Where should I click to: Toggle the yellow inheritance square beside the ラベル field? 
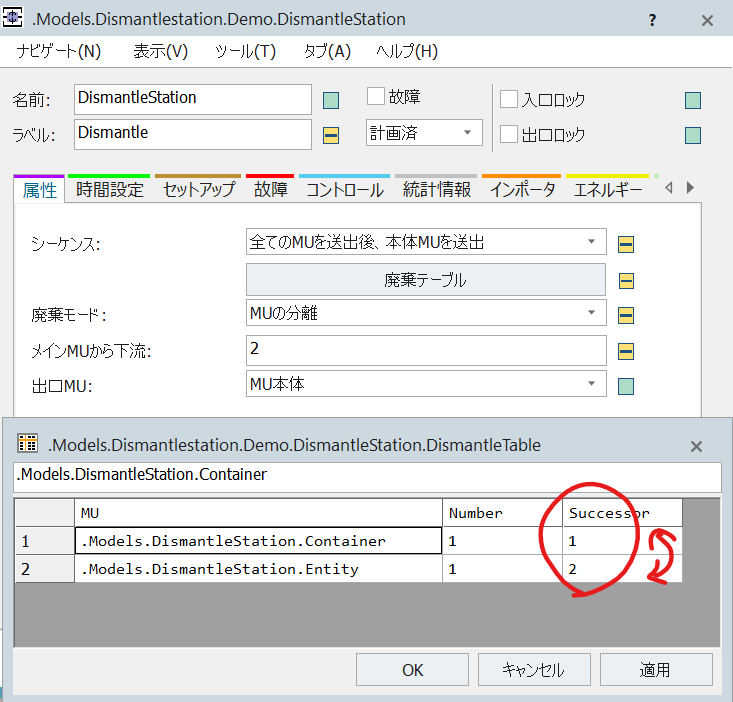pyautogui.click(x=331, y=136)
